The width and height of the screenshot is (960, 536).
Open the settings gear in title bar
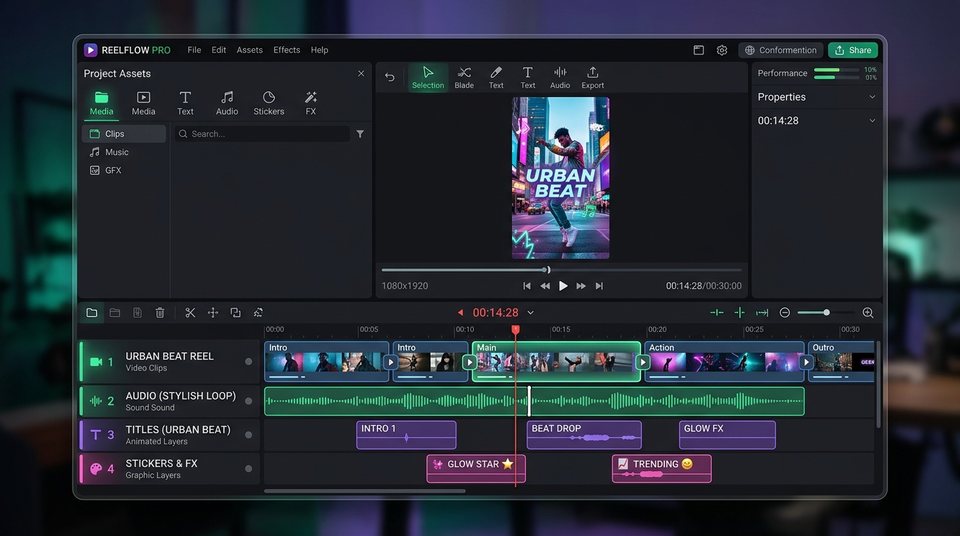point(722,50)
